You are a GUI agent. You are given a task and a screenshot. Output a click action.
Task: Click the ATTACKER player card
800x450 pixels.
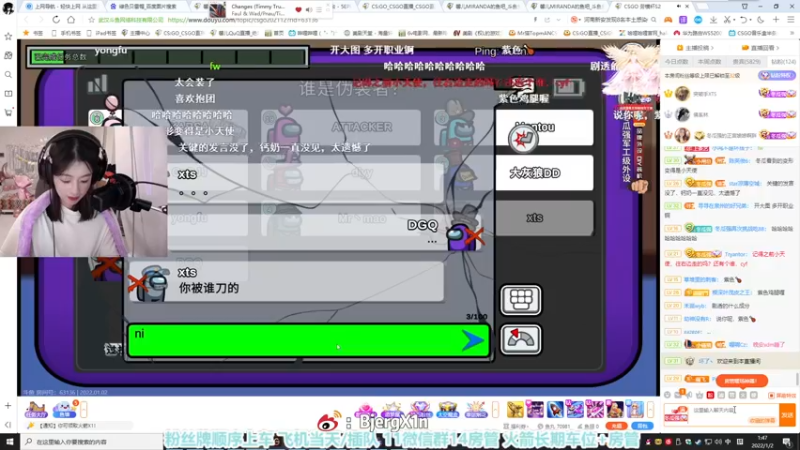click(341, 127)
